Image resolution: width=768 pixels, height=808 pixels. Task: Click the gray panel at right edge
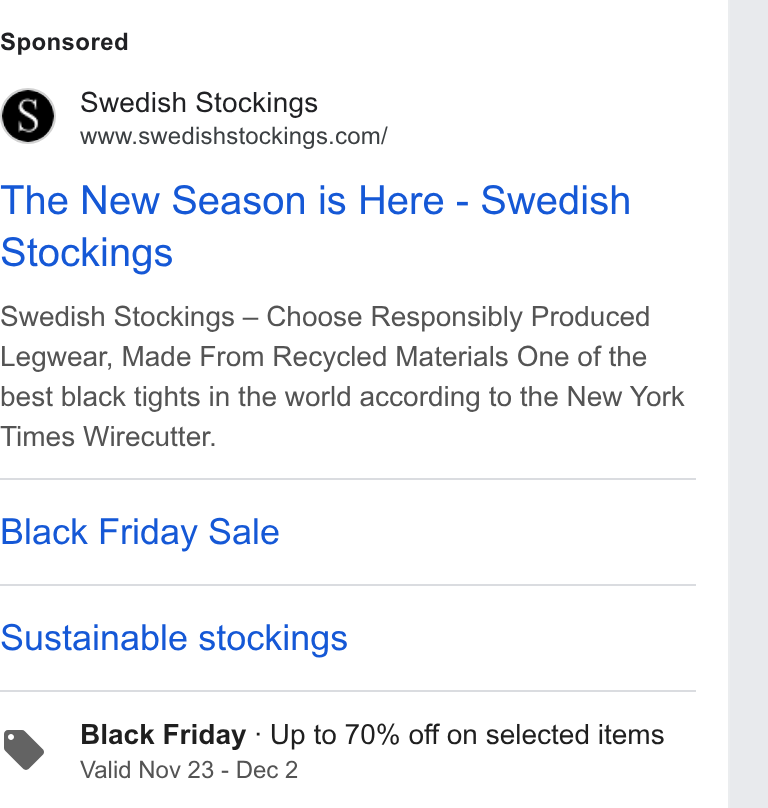pyautogui.click(x=748, y=404)
